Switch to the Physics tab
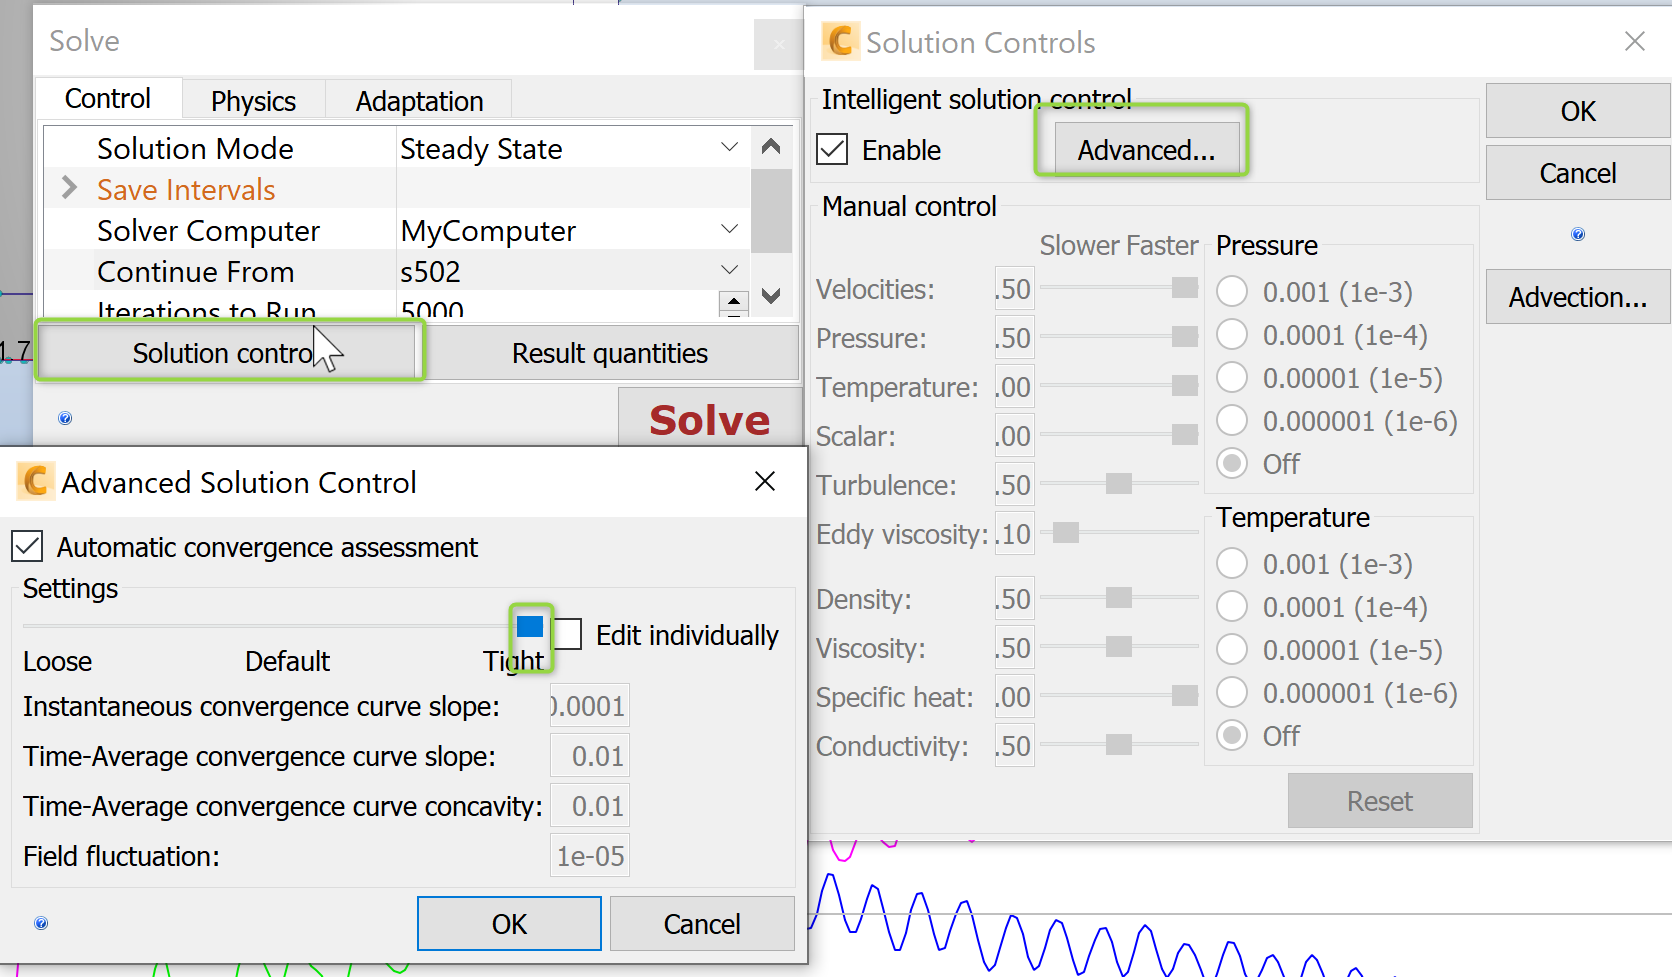1672x977 pixels. 253,101
